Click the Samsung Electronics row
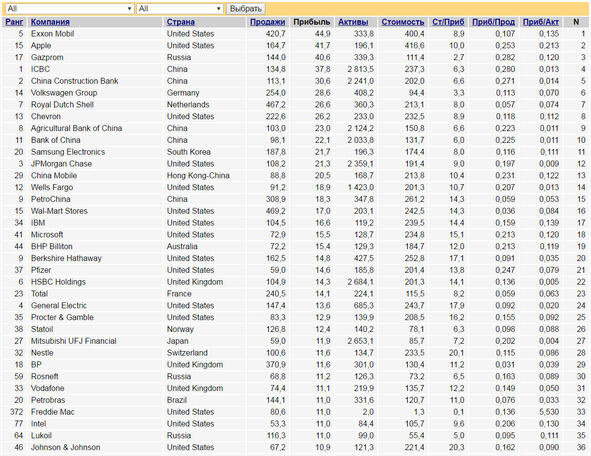591x456 pixels. pos(296,152)
